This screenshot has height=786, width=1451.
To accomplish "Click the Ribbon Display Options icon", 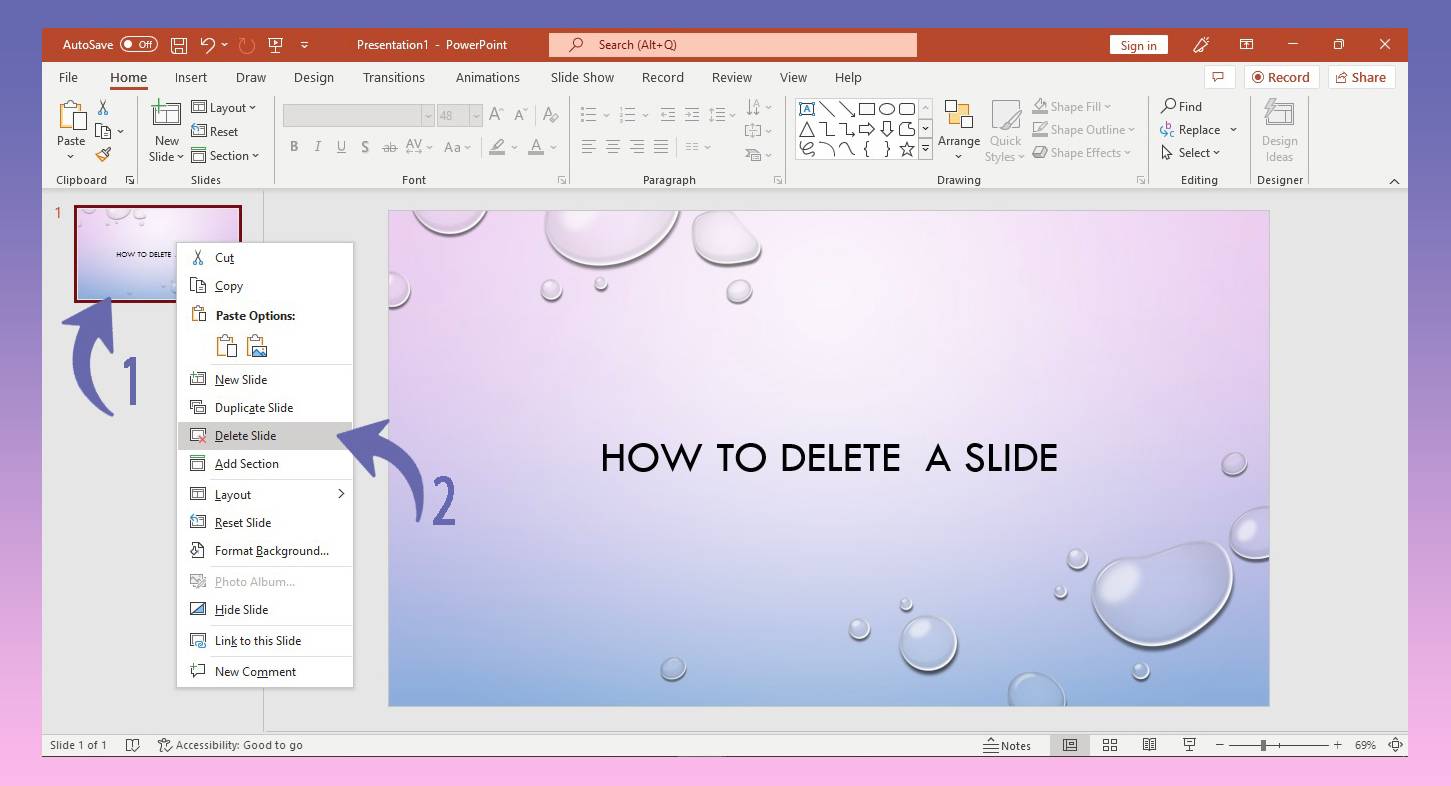I will 1246,45.
